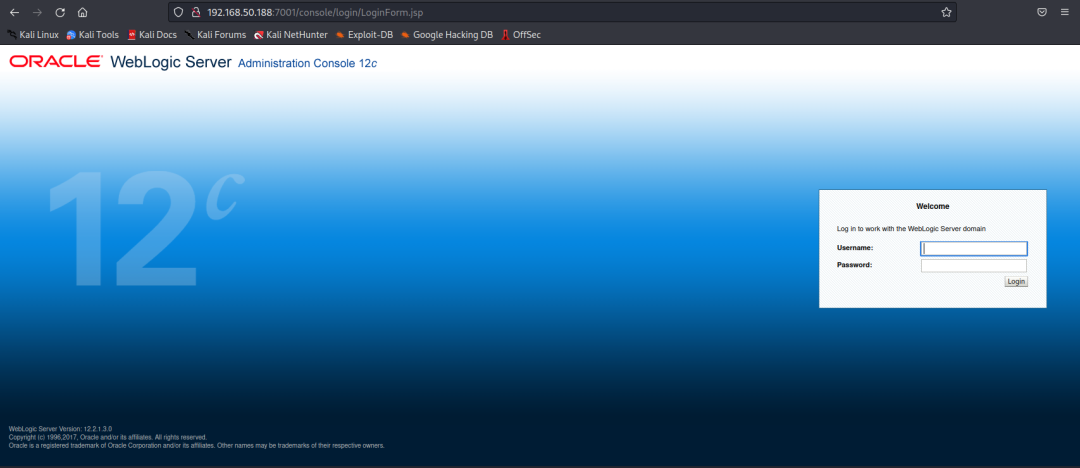Click the browser forward arrow

click(37, 12)
